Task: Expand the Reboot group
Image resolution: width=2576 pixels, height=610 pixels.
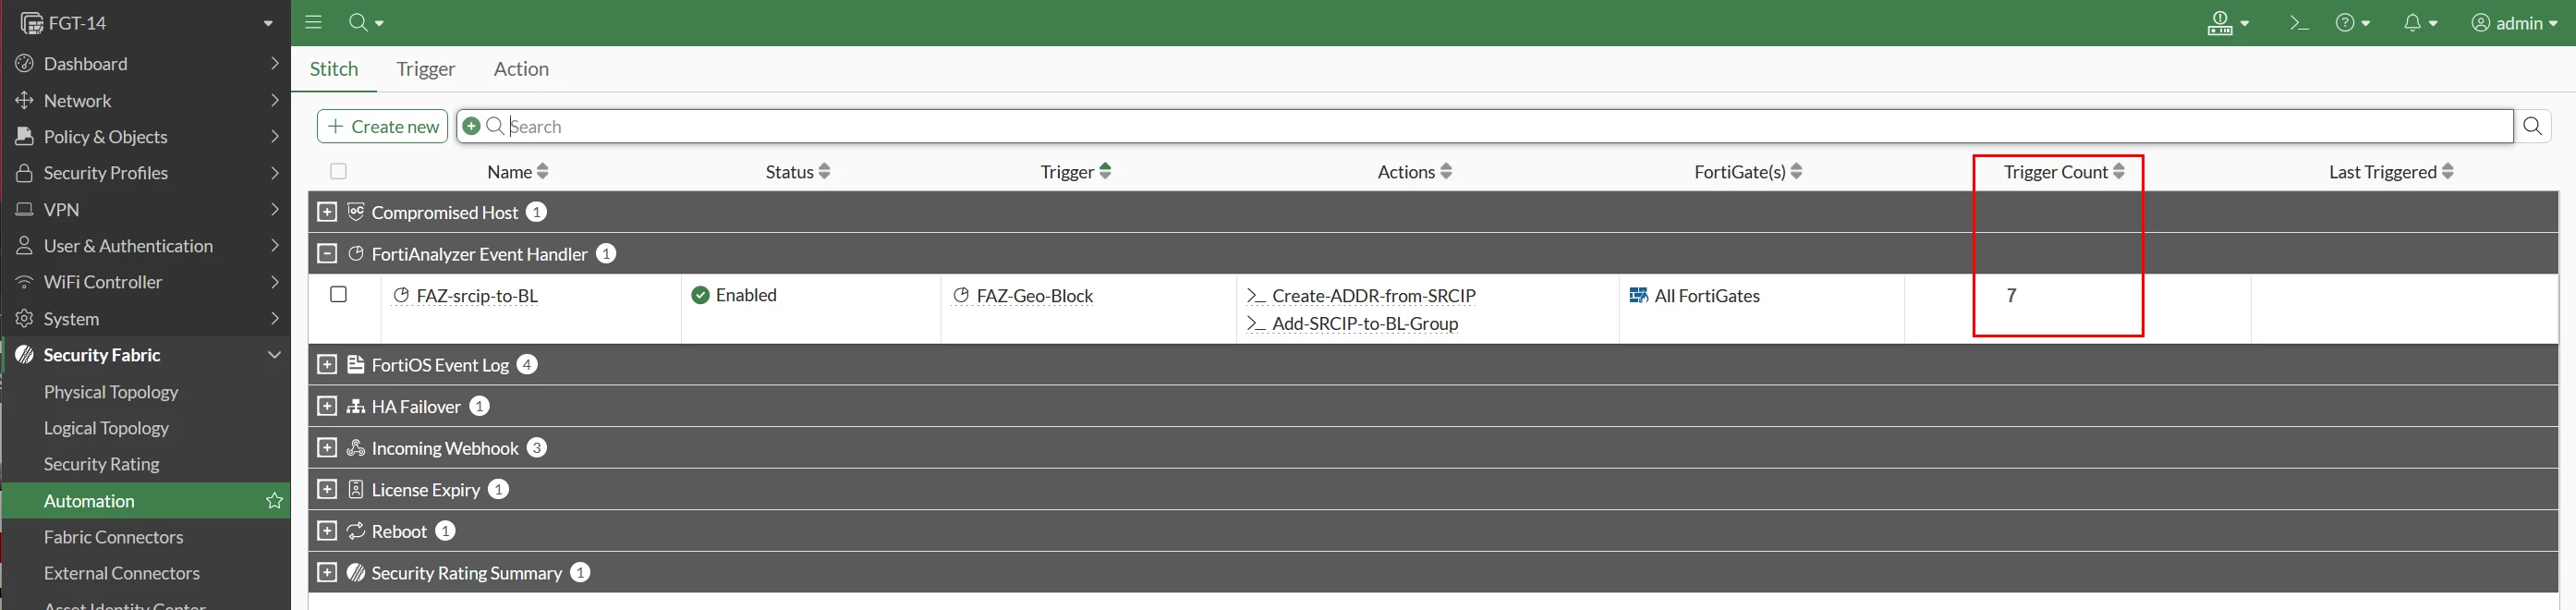Action: 327,531
